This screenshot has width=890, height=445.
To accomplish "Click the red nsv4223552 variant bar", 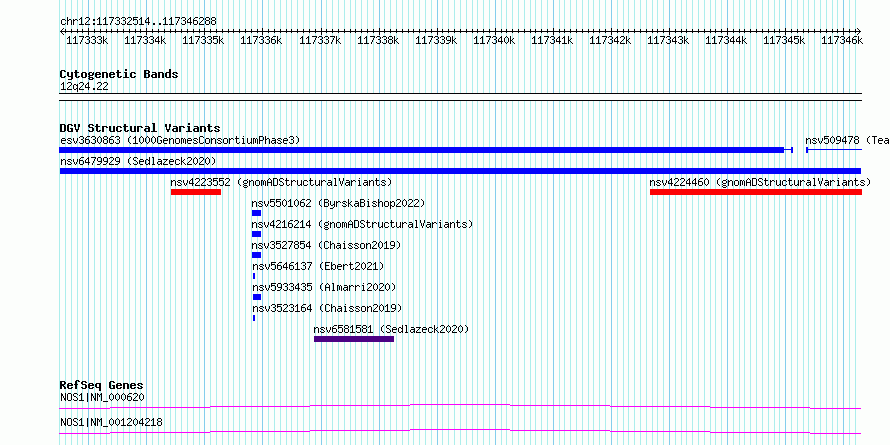I will coord(196,192).
